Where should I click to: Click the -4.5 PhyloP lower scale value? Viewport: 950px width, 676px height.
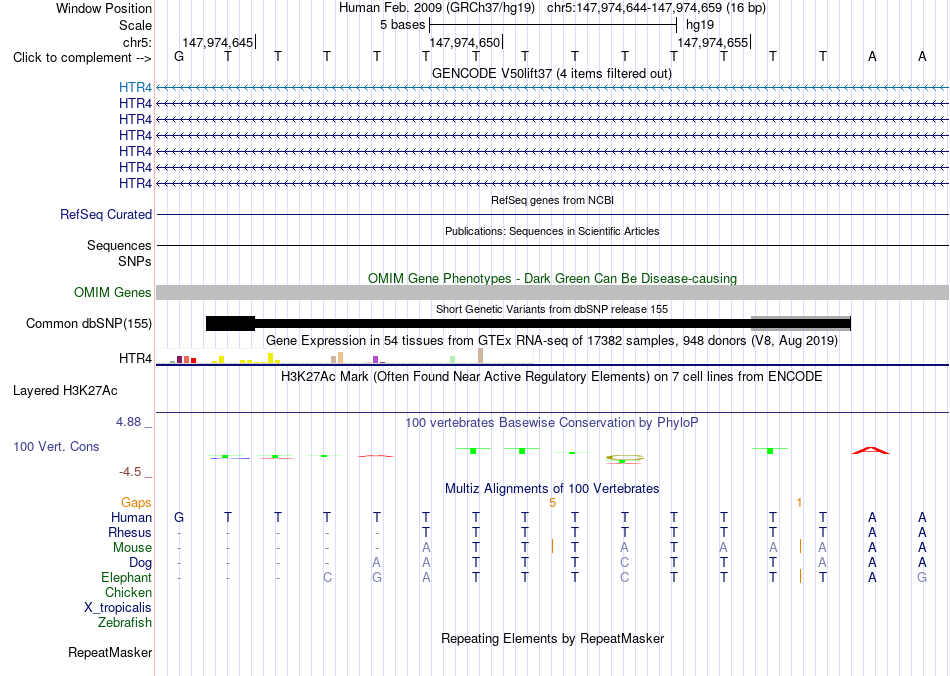click(x=128, y=471)
